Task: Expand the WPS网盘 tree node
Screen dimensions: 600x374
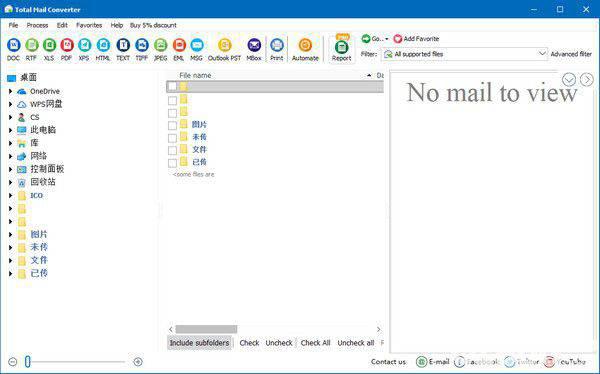Action: pos(11,104)
